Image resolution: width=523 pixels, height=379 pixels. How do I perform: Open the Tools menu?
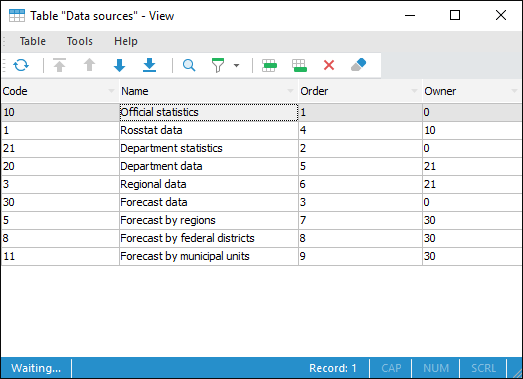pos(80,41)
